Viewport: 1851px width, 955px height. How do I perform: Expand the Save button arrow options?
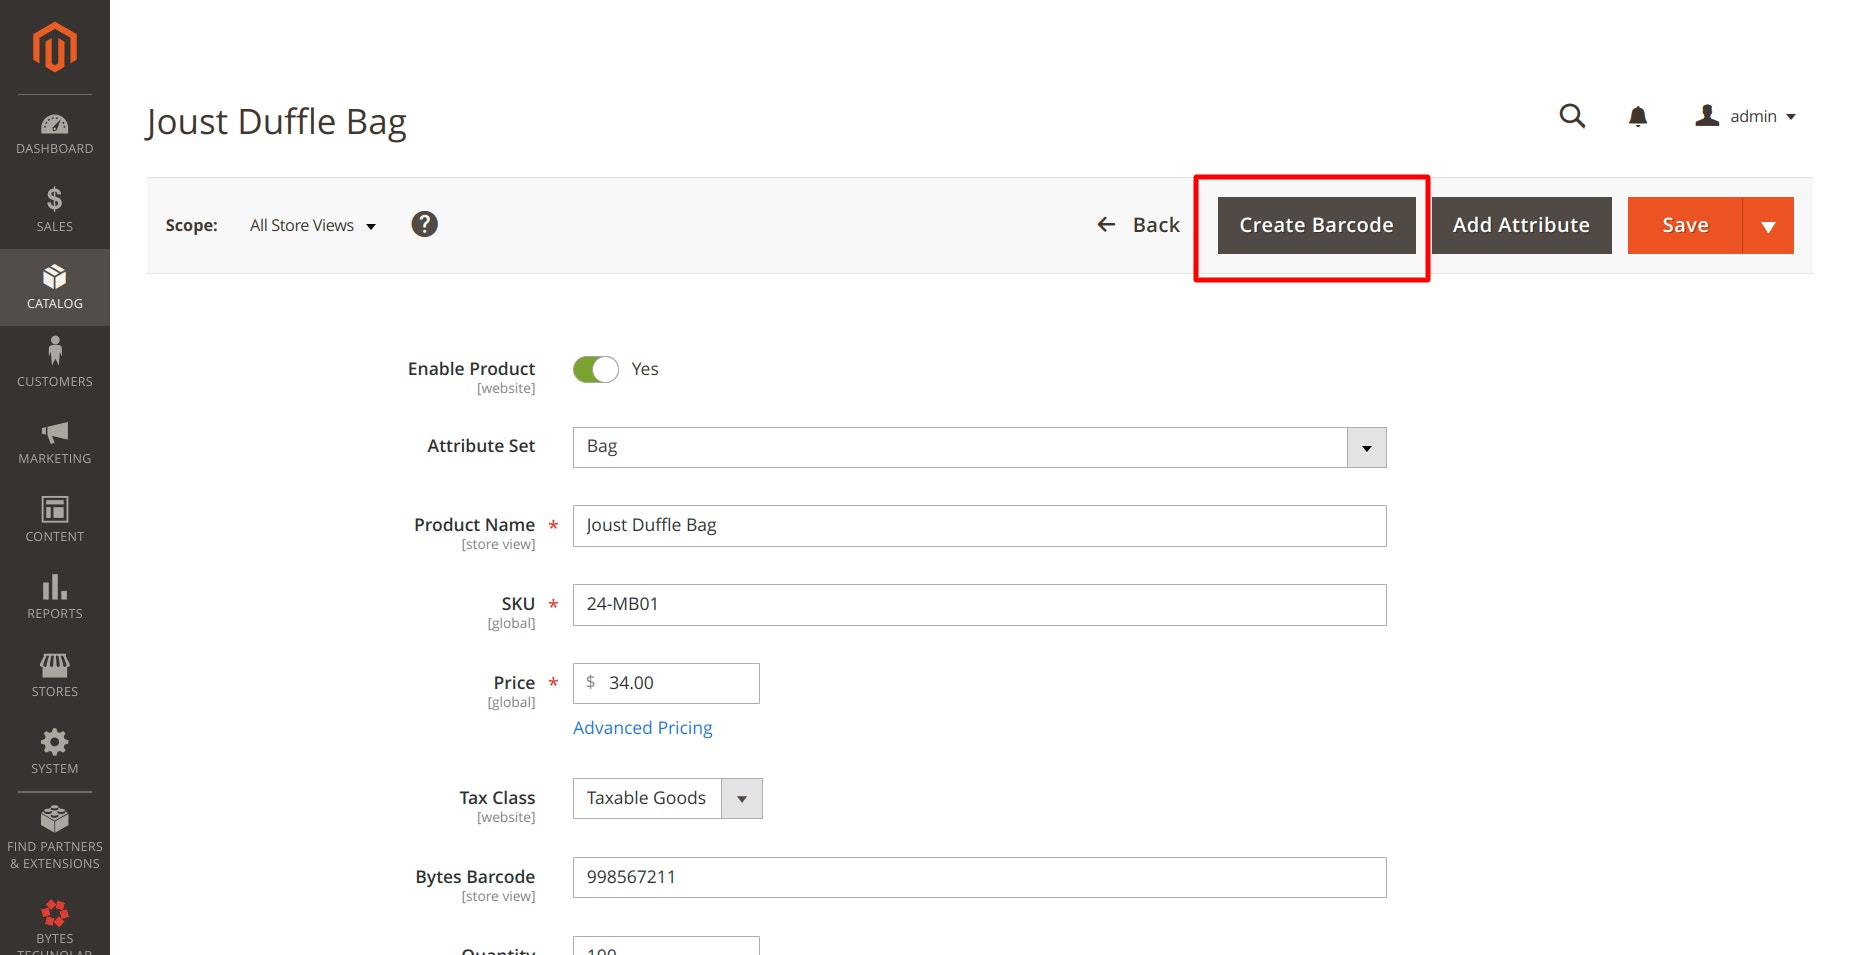(x=1768, y=225)
